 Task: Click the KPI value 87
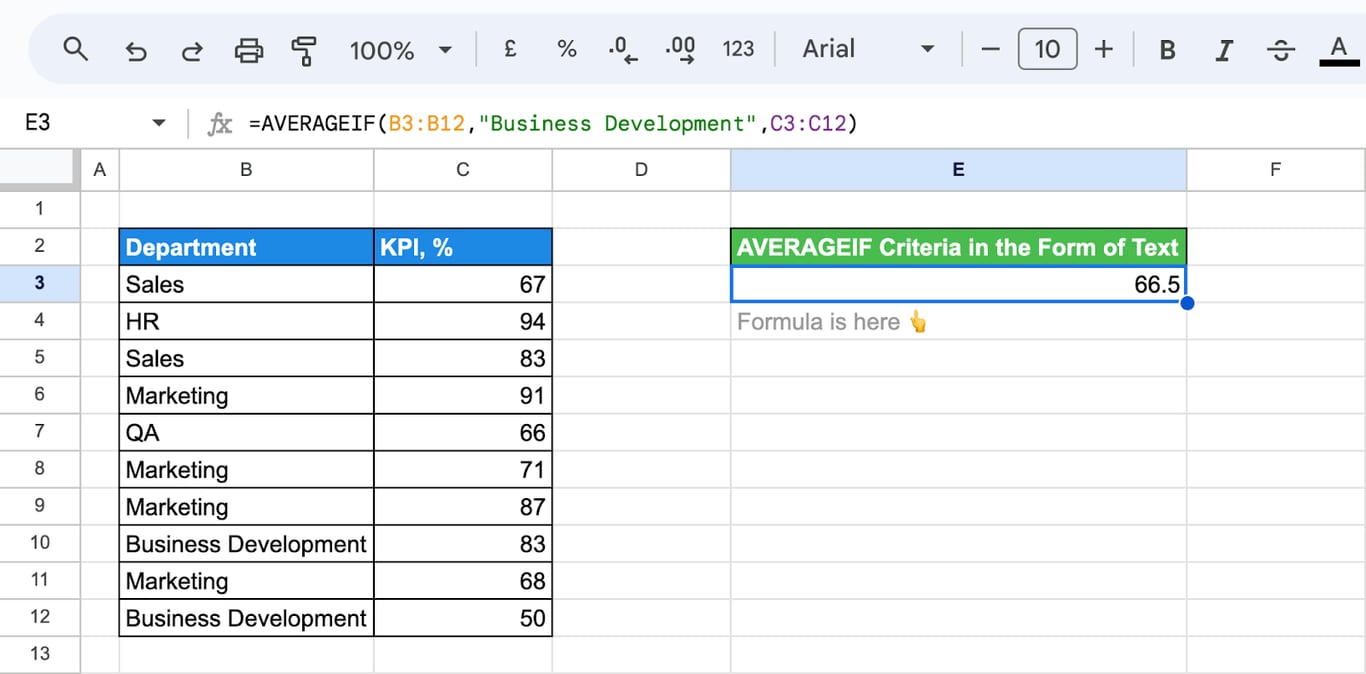(x=463, y=506)
